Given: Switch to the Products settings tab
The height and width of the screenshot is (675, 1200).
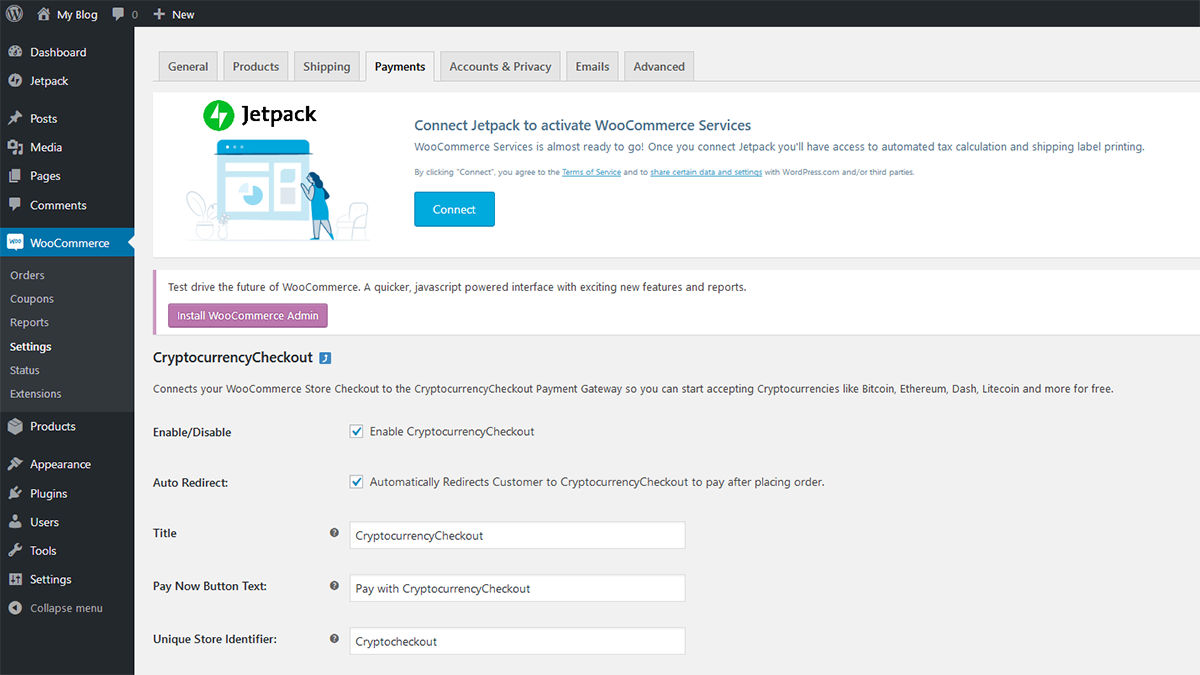Looking at the screenshot, I should click(x=256, y=66).
